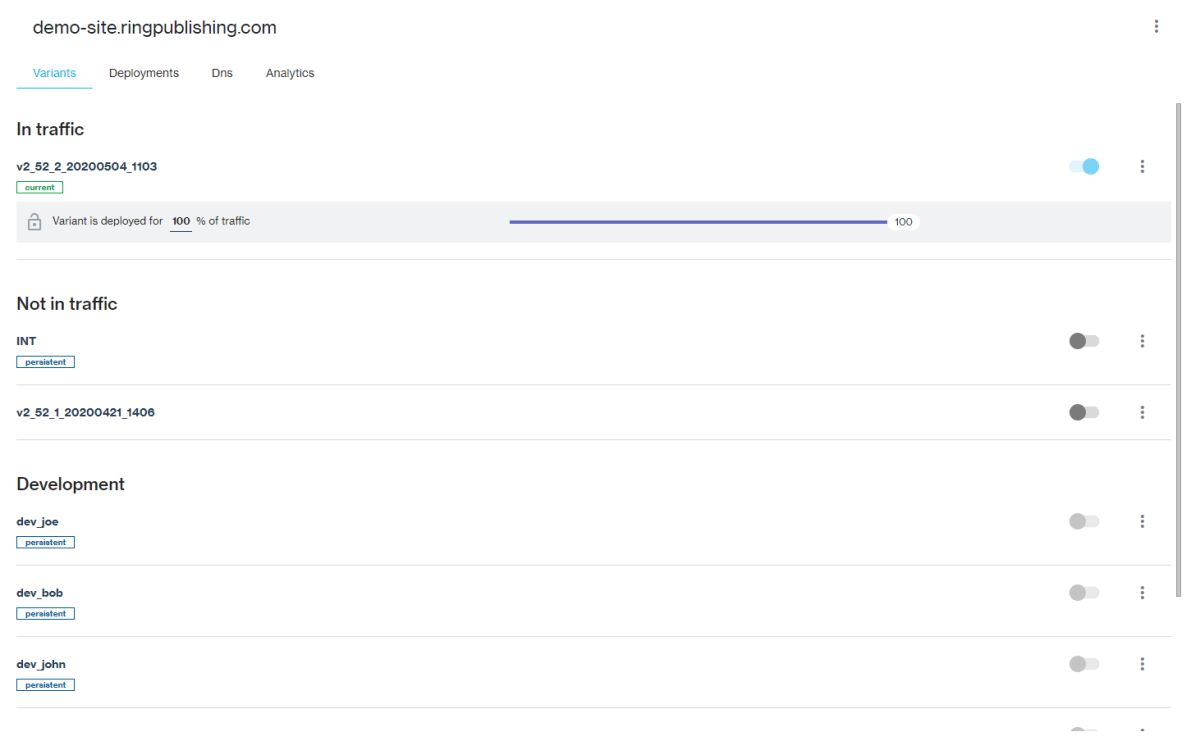Click the dev_joe variant name
1200x741 pixels.
38,521
